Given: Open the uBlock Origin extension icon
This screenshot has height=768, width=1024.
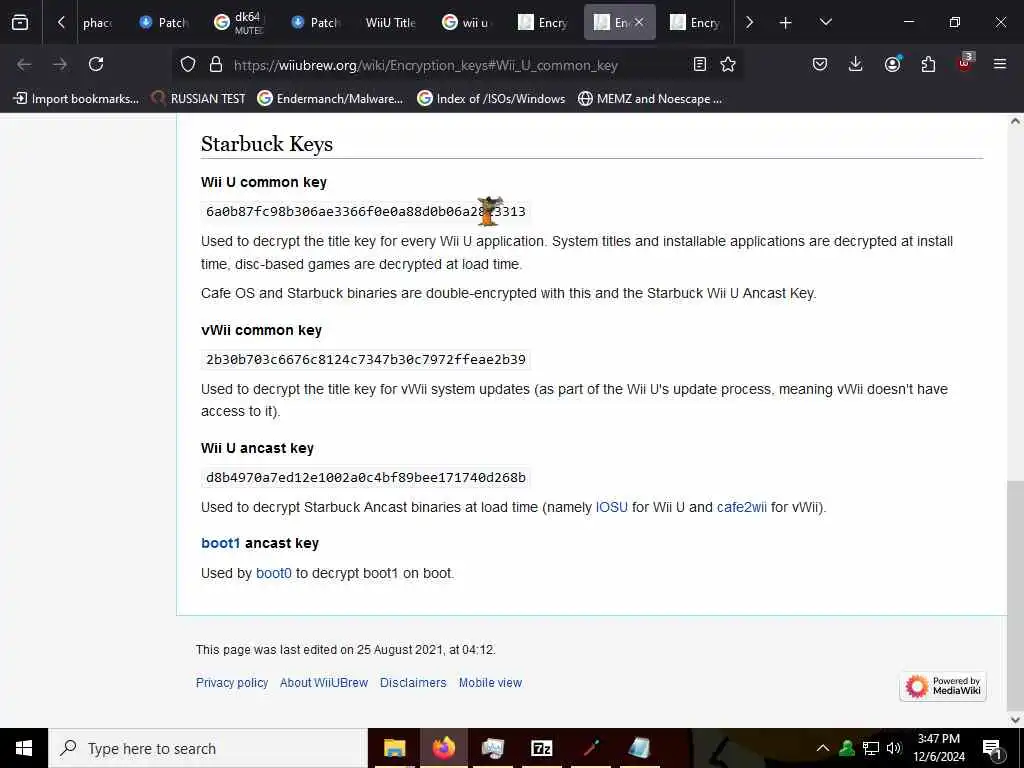Looking at the screenshot, I should point(965,63).
